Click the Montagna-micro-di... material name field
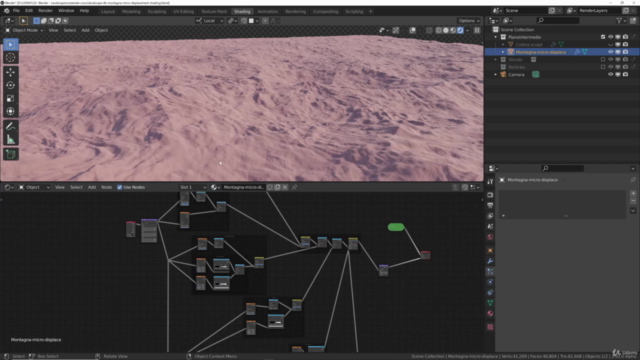Viewport: 640px width, 360px height. tap(244, 187)
